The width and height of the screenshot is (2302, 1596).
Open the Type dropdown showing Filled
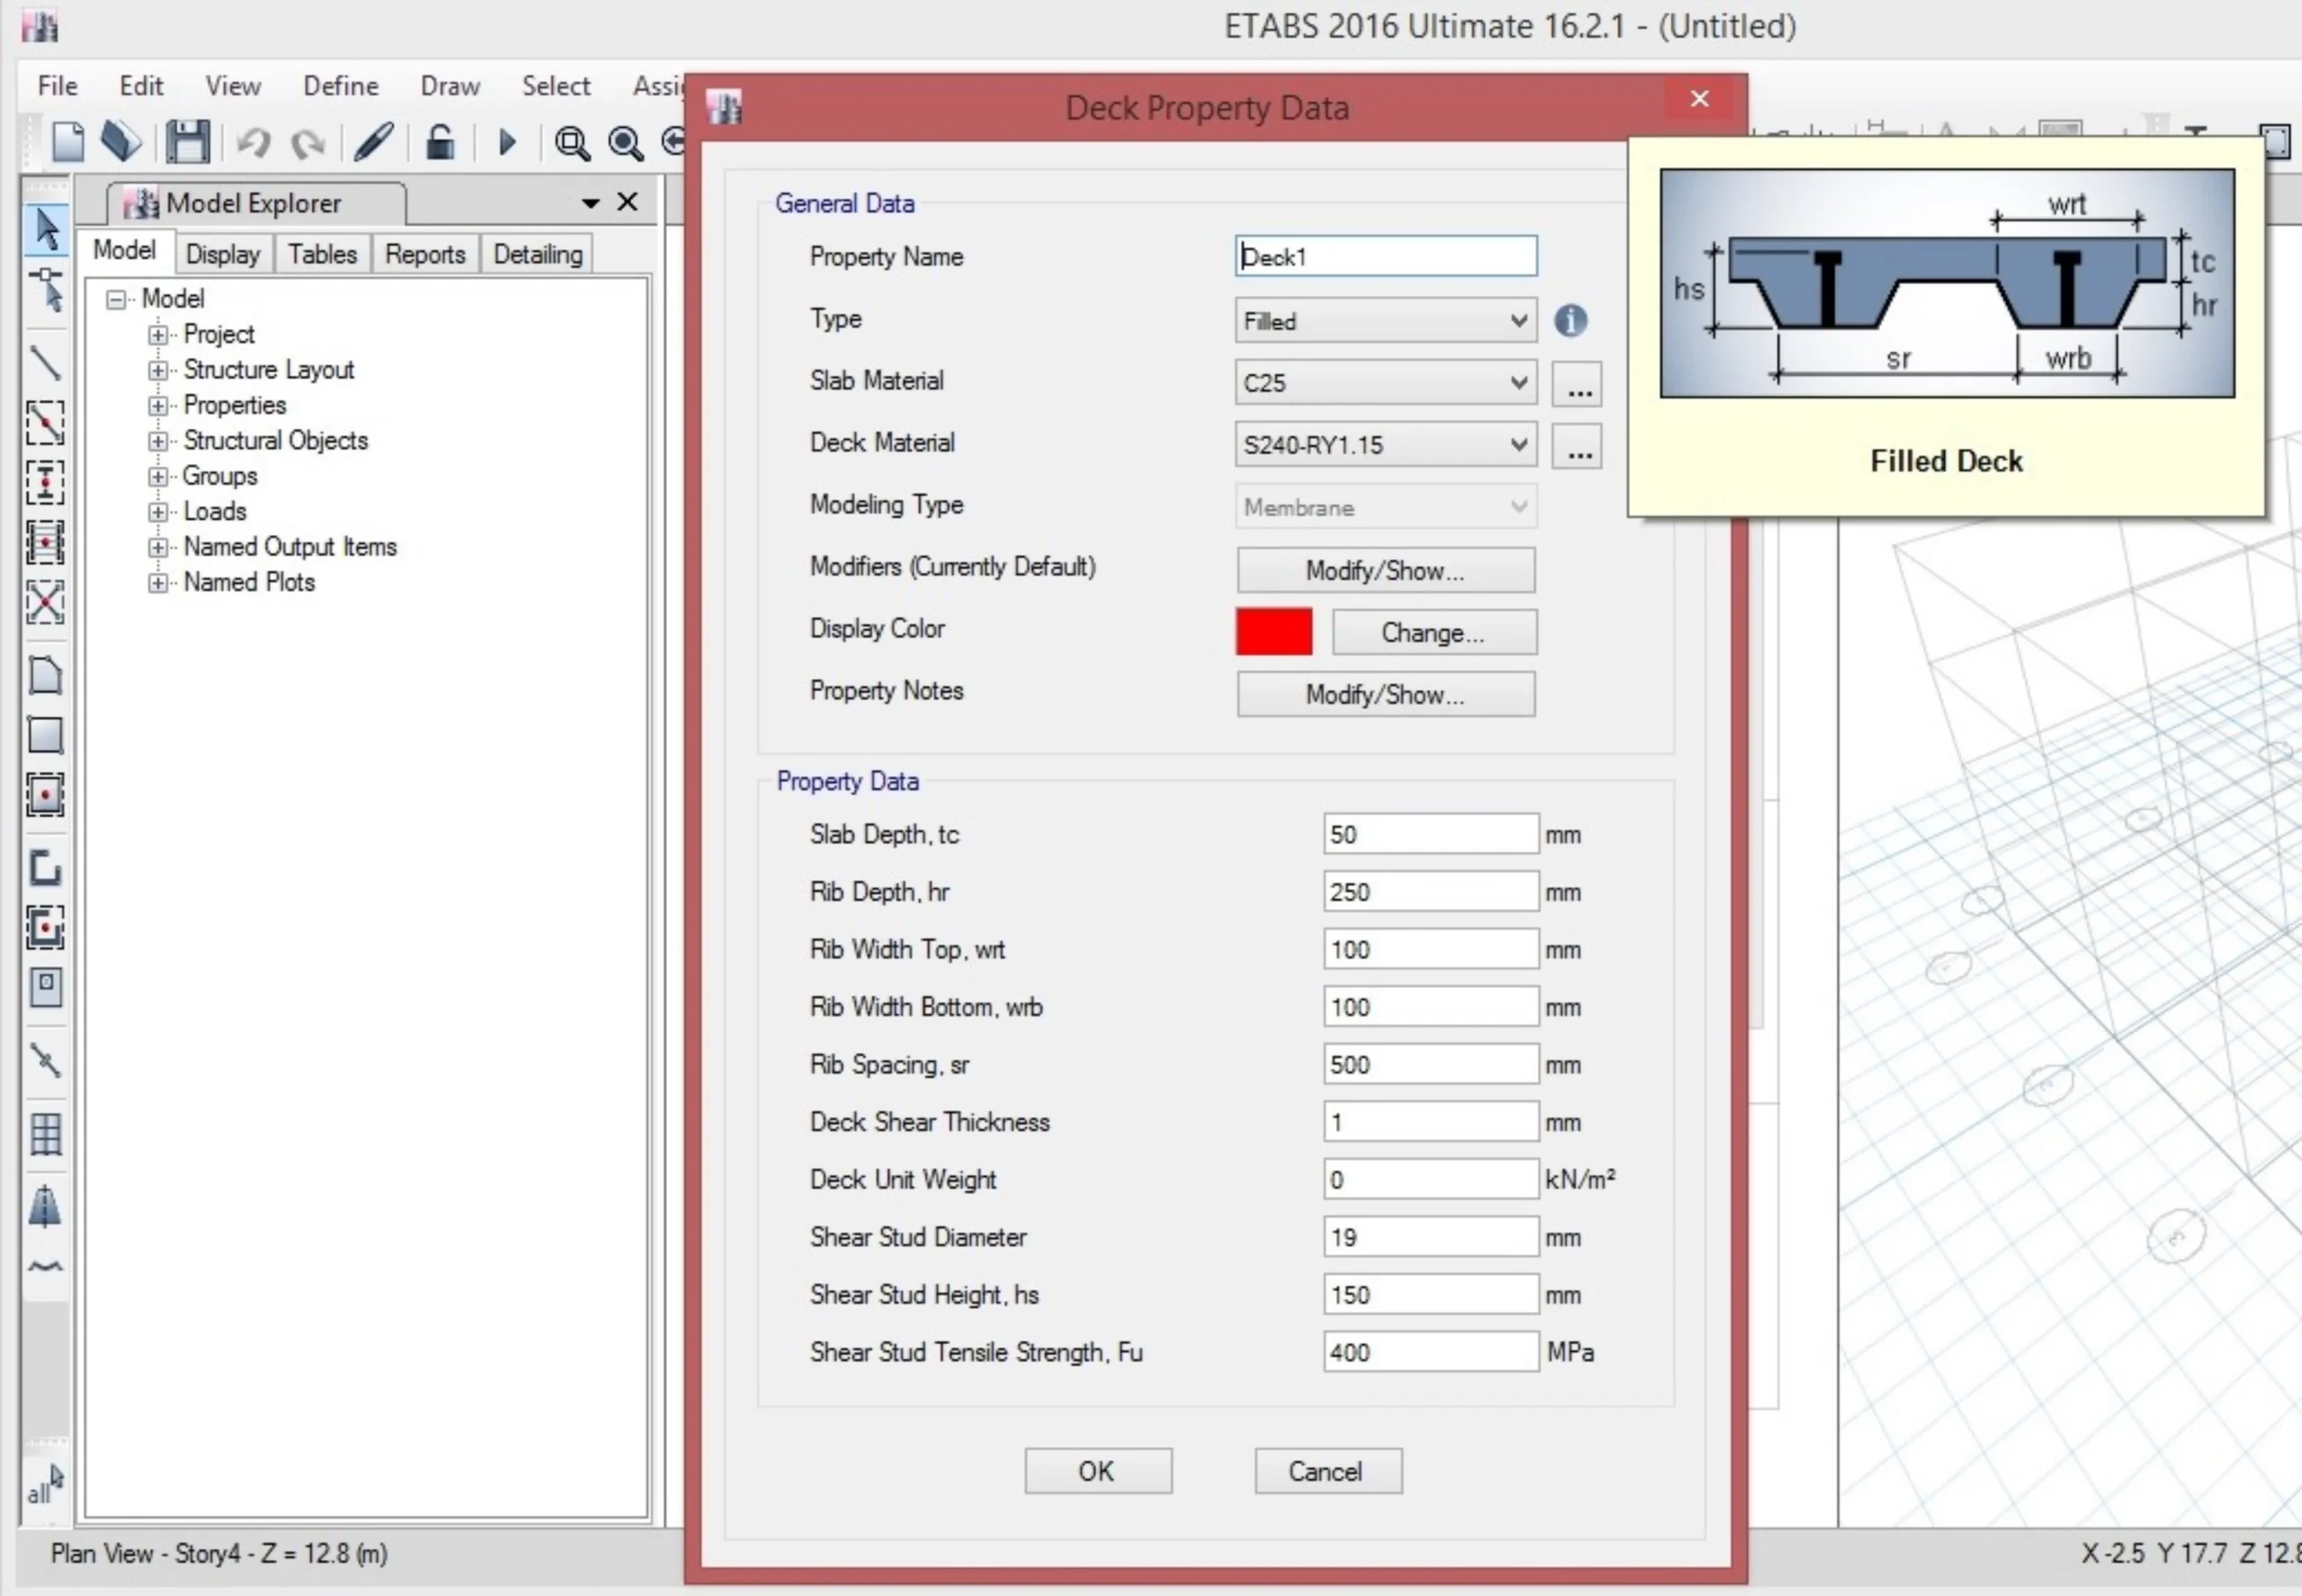[x=1385, y=321]
